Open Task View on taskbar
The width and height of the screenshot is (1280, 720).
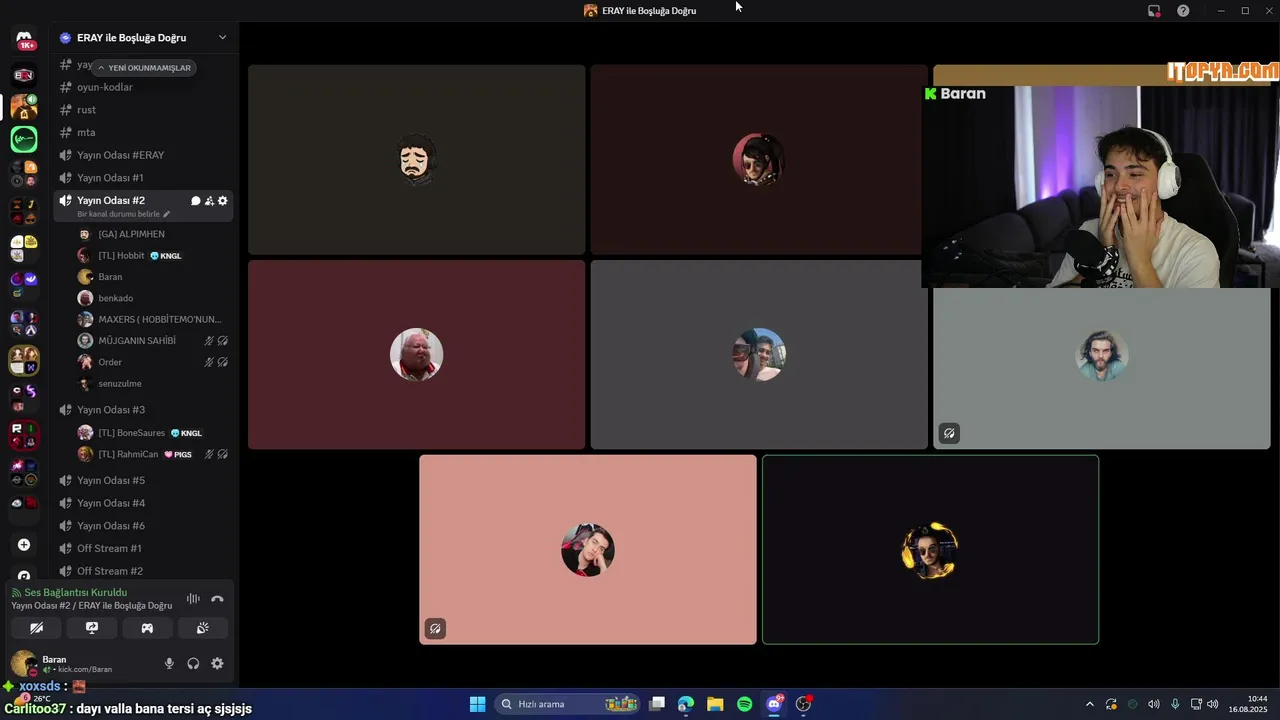(657, 704)
